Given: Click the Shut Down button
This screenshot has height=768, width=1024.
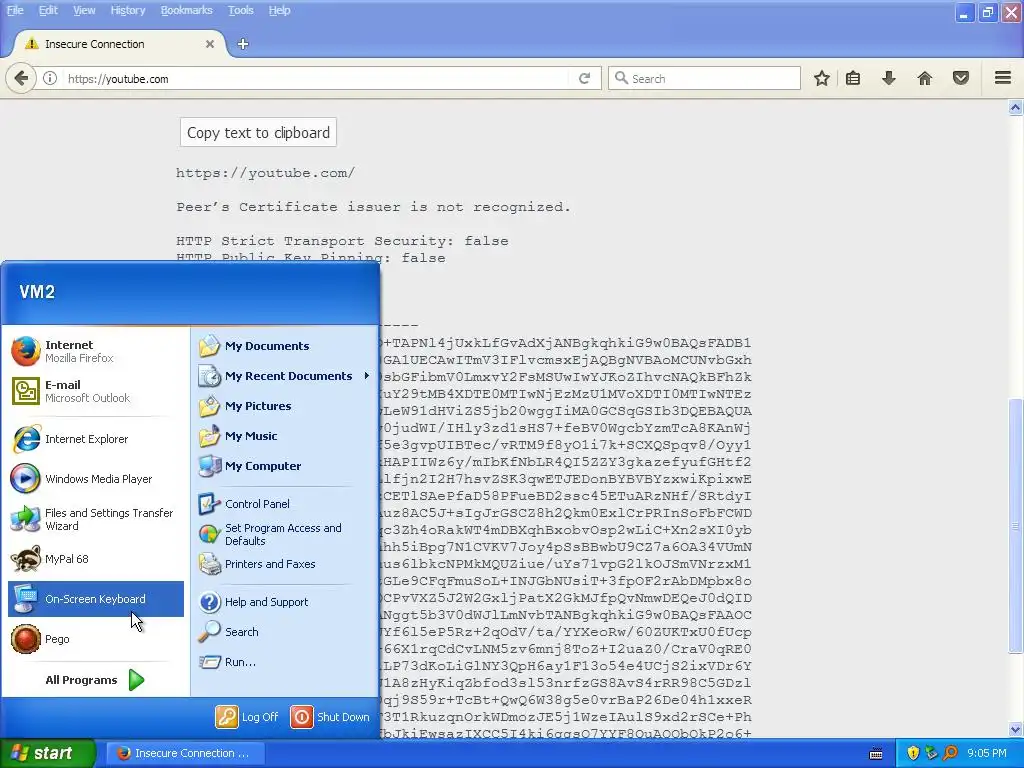Looking at the screenshot, I should (330, 717).
